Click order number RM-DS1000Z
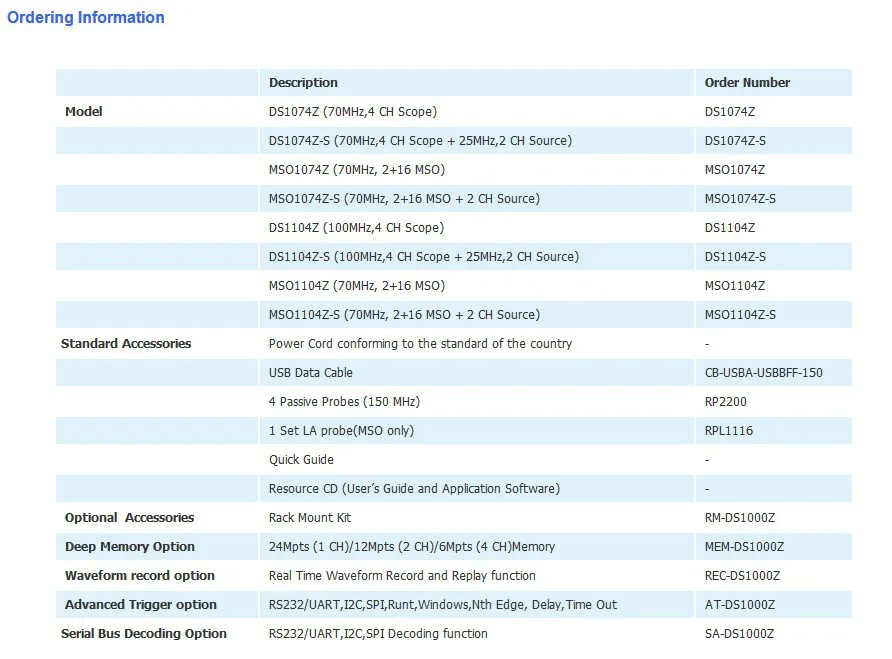The image size is (892, 659). point(740,518)
